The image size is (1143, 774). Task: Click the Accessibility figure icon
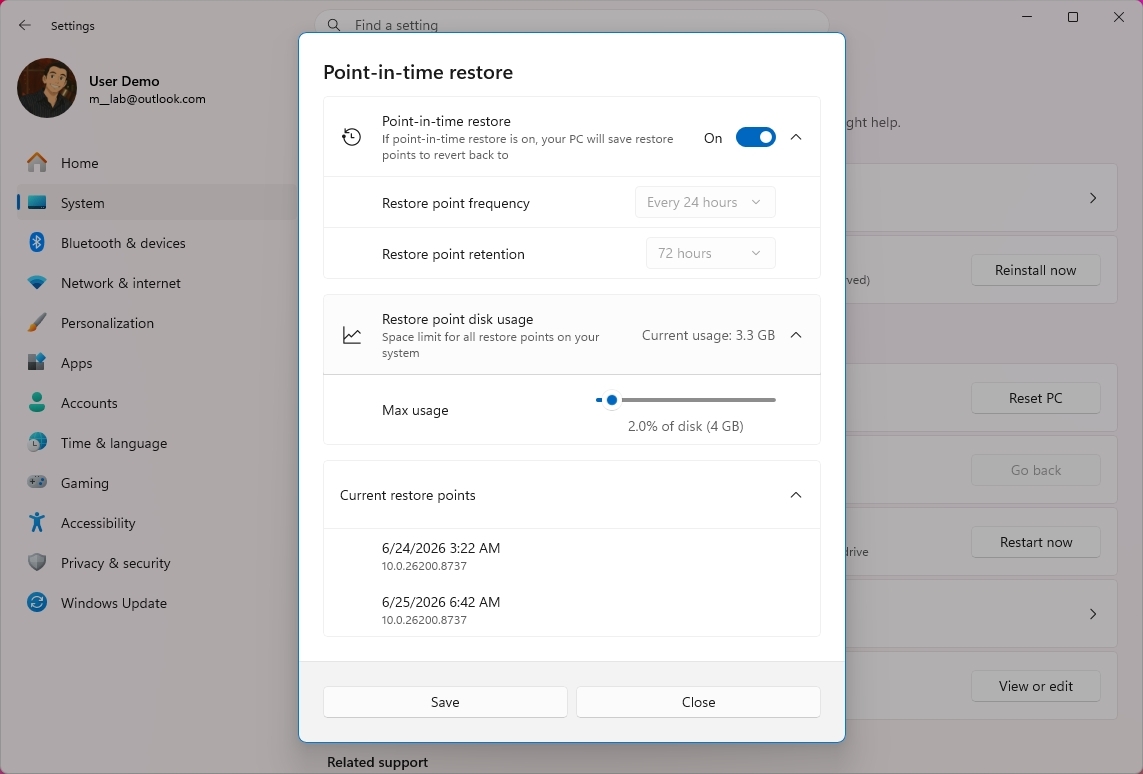click(36, 522)
